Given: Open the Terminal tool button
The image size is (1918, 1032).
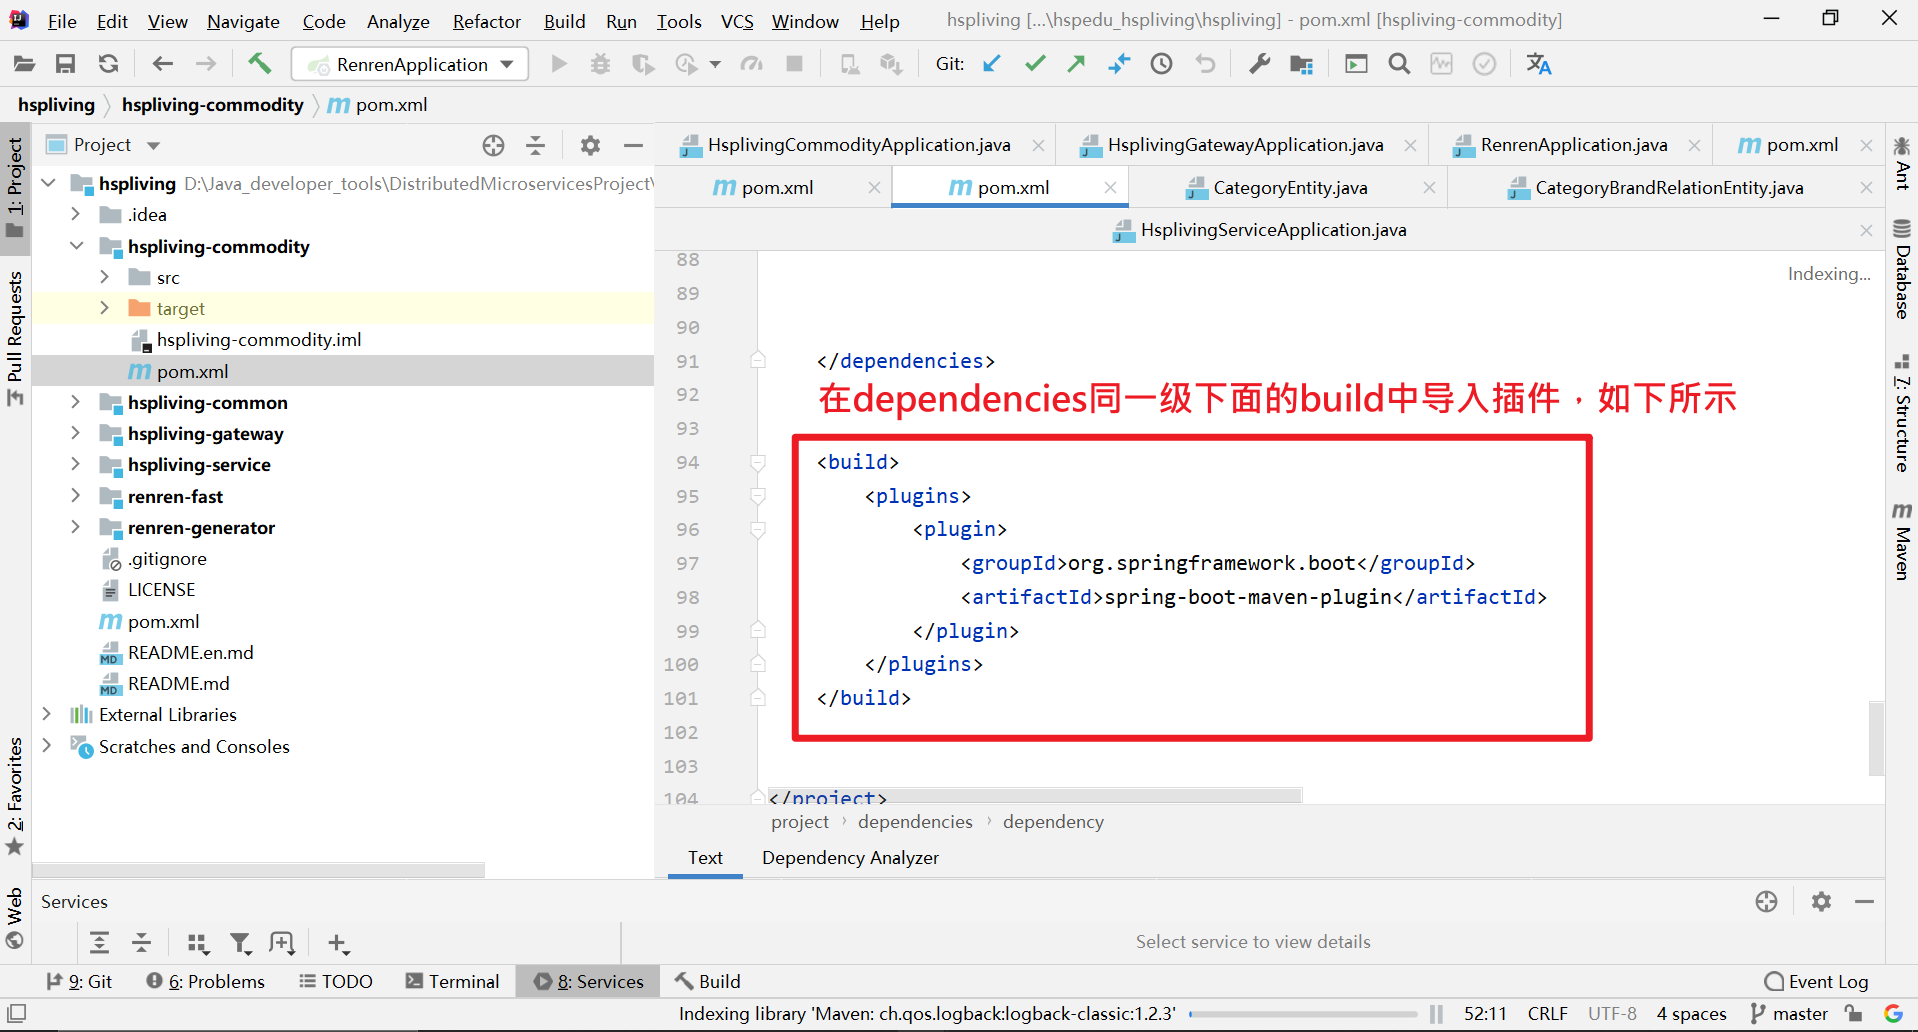Looking at the screenshot, I should coord(452,981).
